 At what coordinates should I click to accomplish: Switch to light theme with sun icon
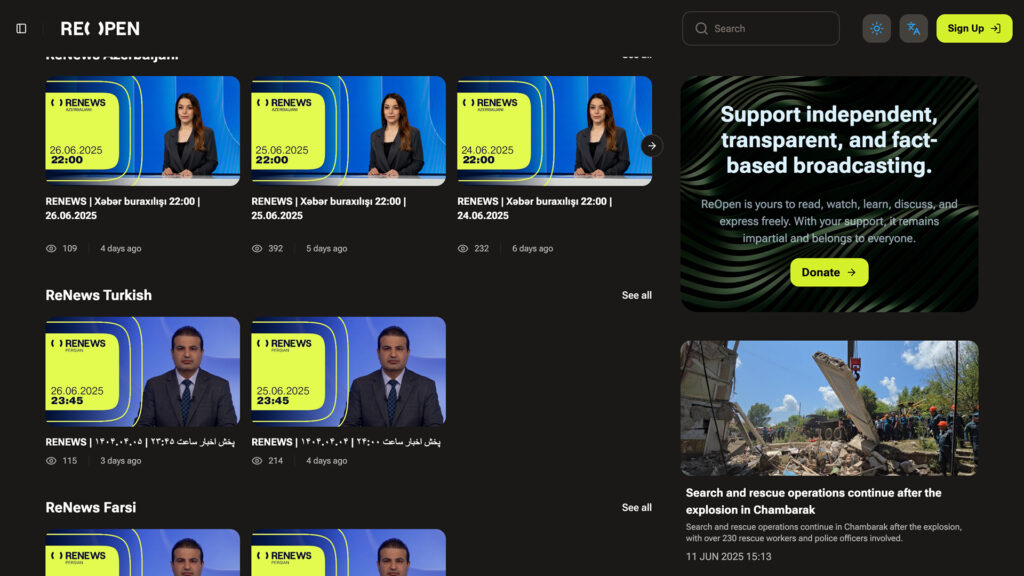876,29
